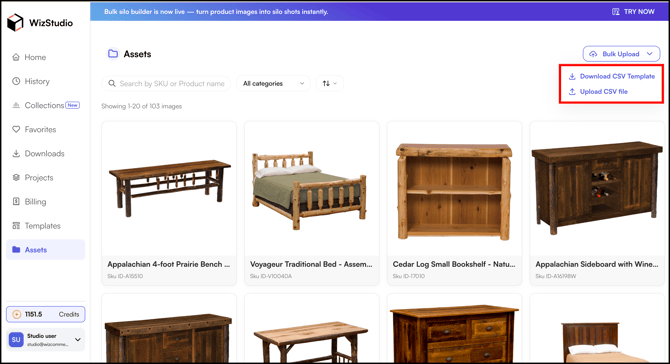Click the Sku ID-17010 label
Viewport: 670px width, 364px height.
coord(408,276)
